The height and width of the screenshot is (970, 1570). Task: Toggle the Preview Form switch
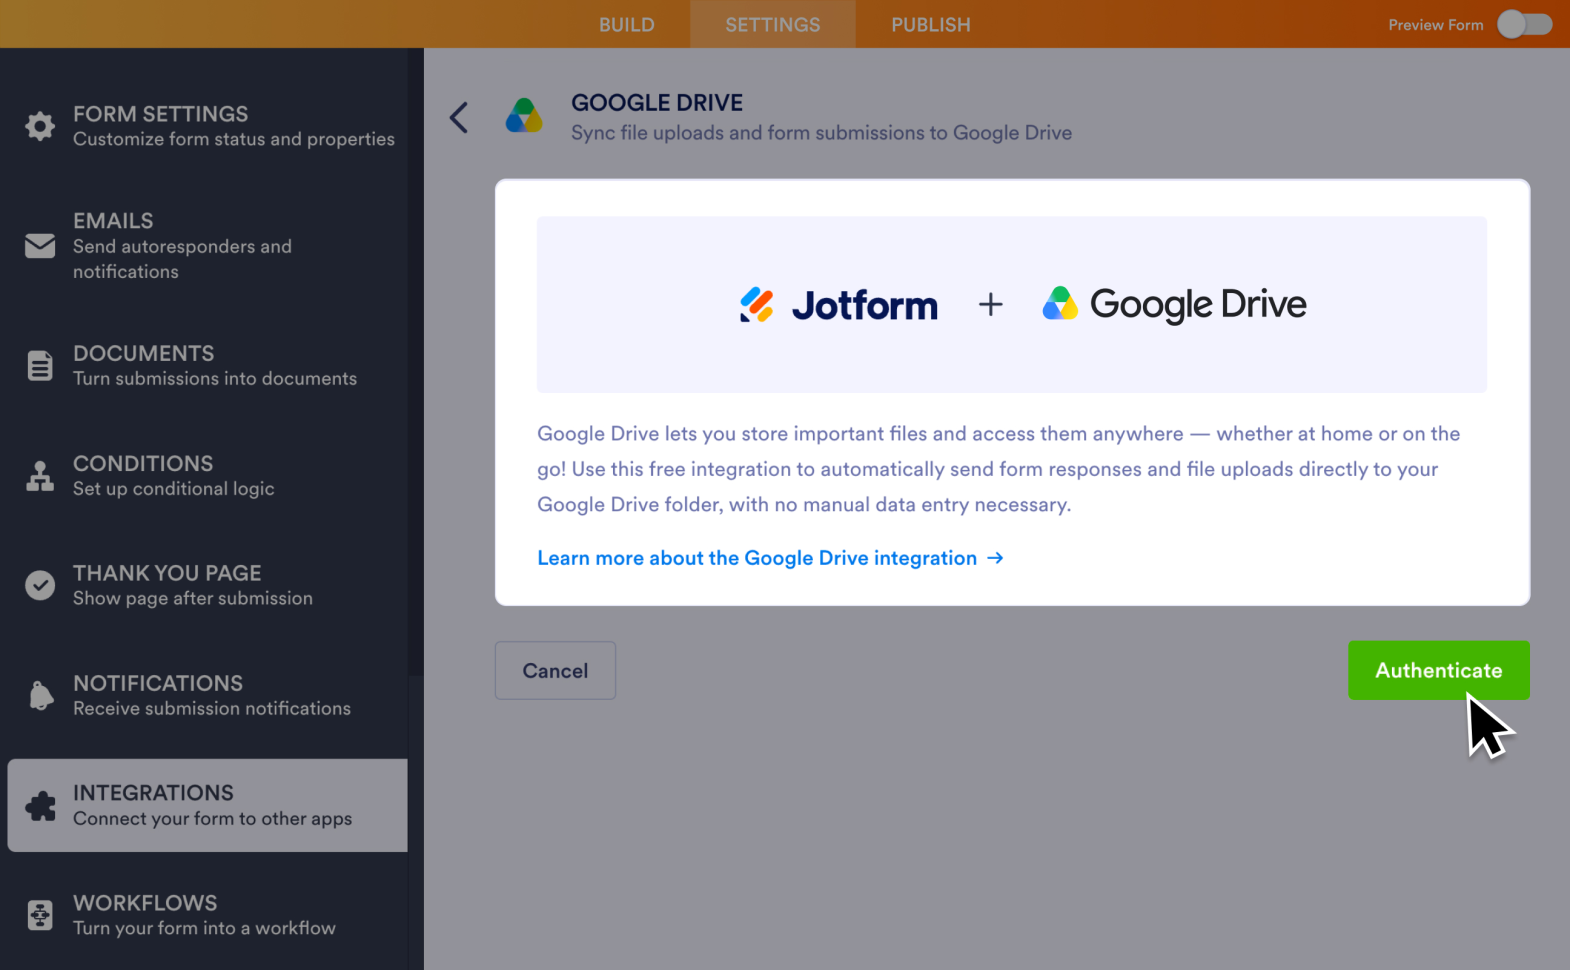1524,24
